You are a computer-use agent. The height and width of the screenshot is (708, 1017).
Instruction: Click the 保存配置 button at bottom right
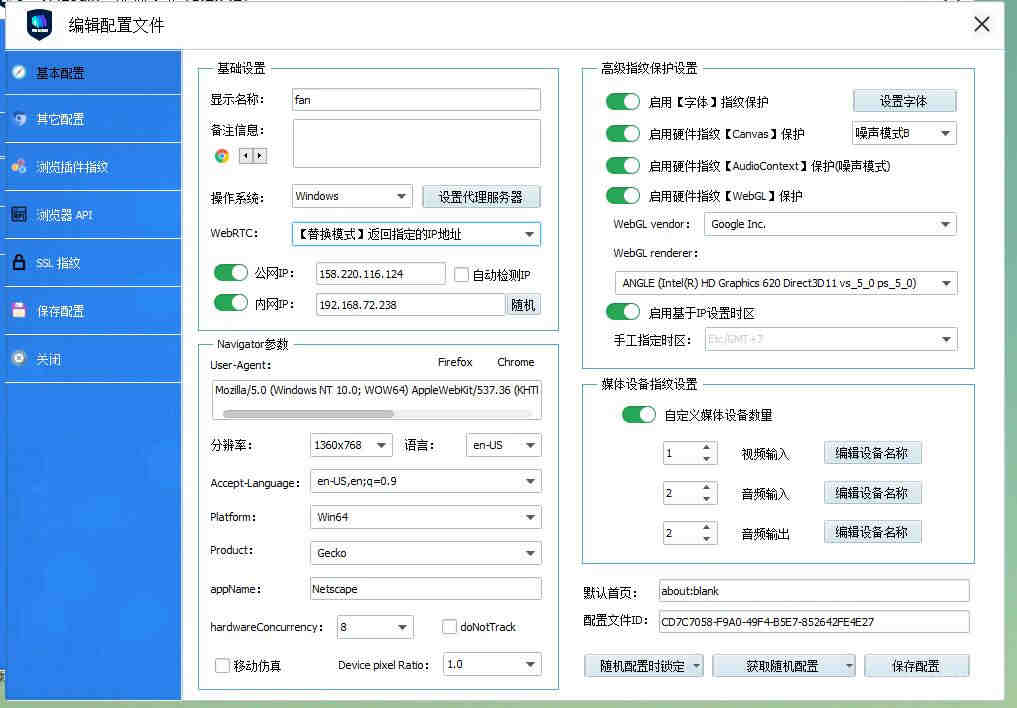pyautogui.click(x=916, y=666)
